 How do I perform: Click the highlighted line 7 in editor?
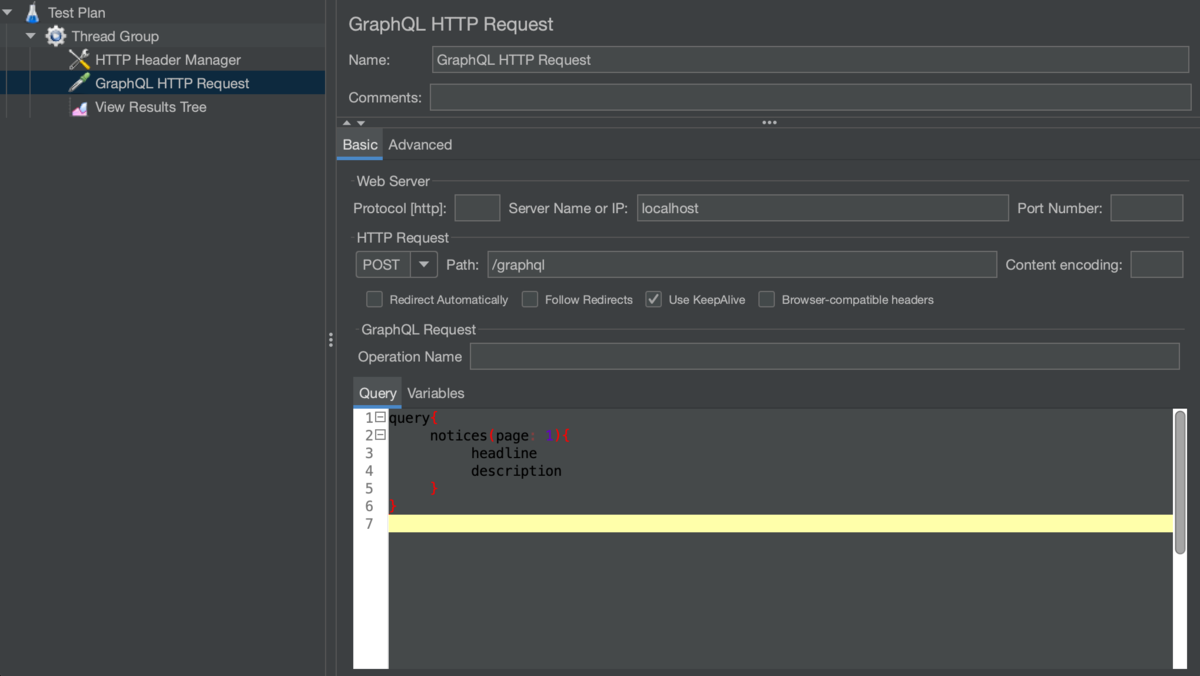point(780,524)
